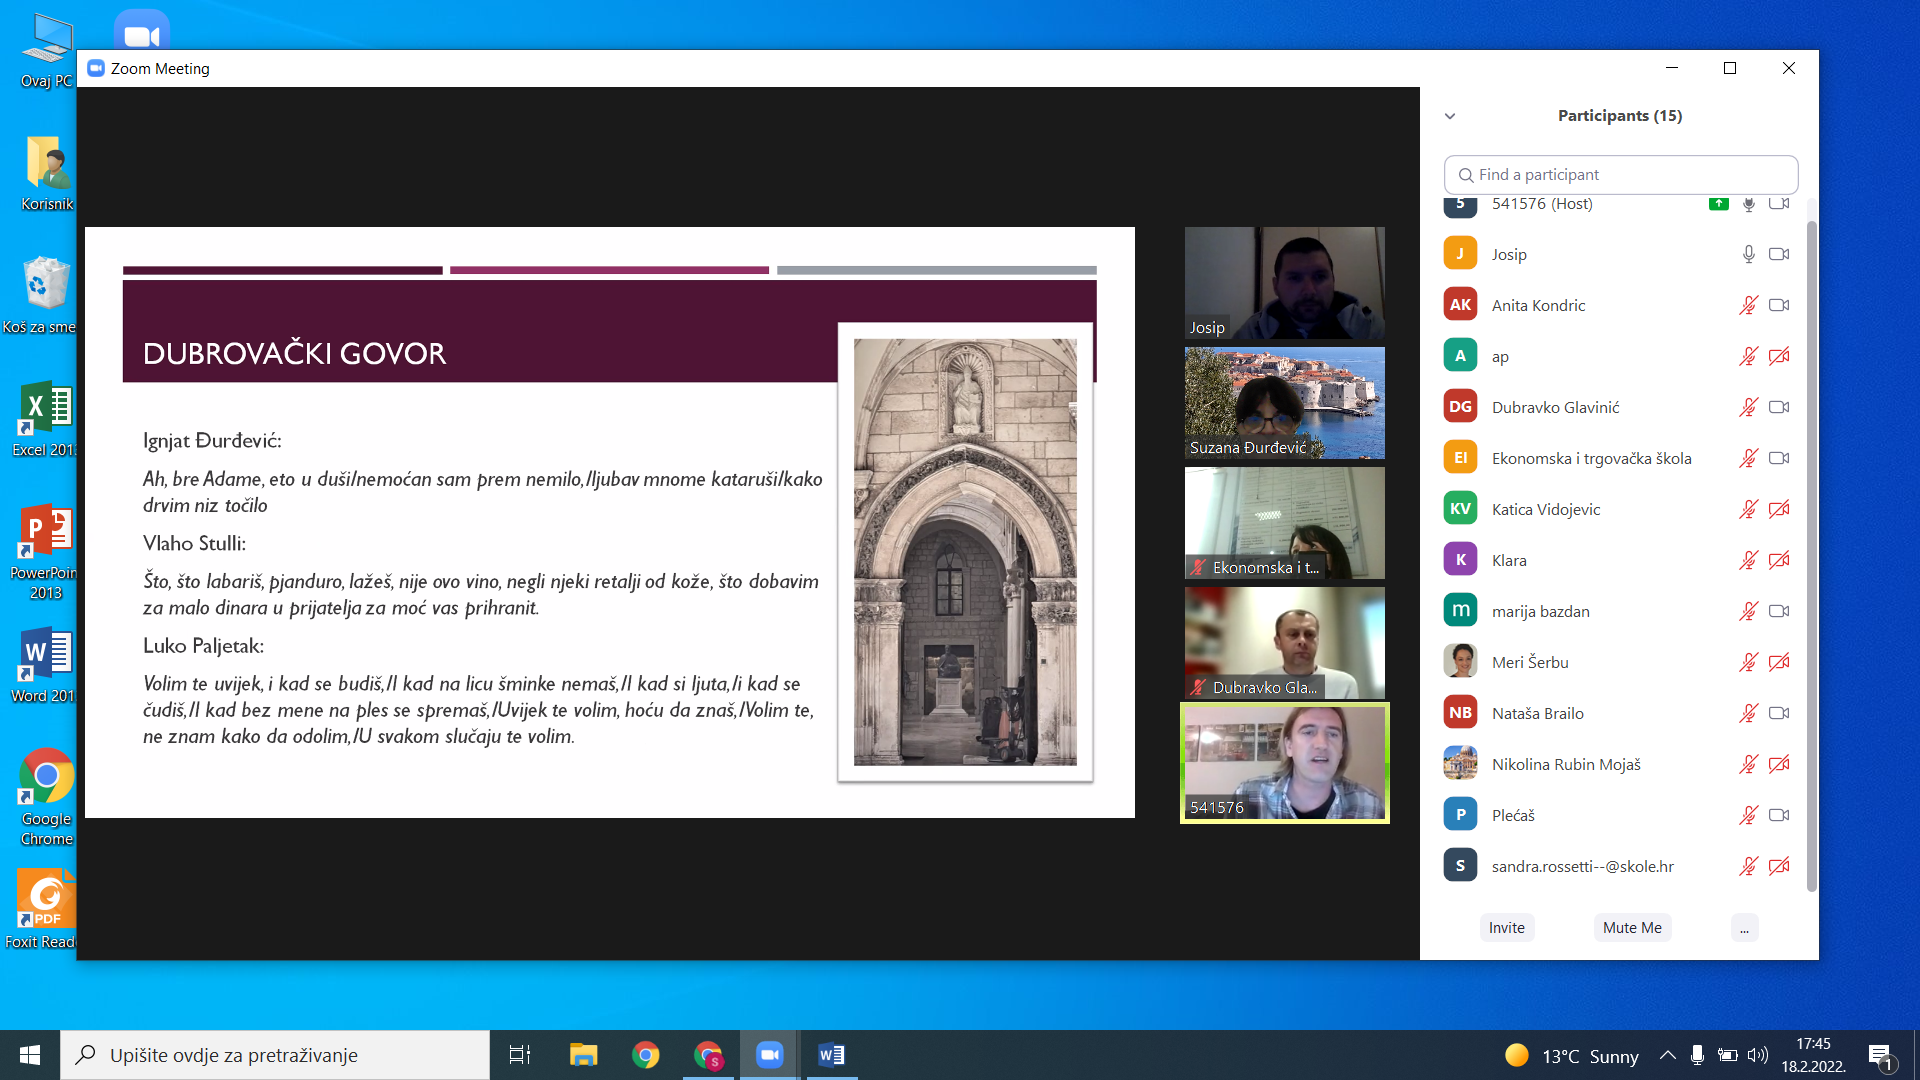The image size is (1920, 1080).
Task: Open File Explorer from the taskbar
Action: point(583,1055)
